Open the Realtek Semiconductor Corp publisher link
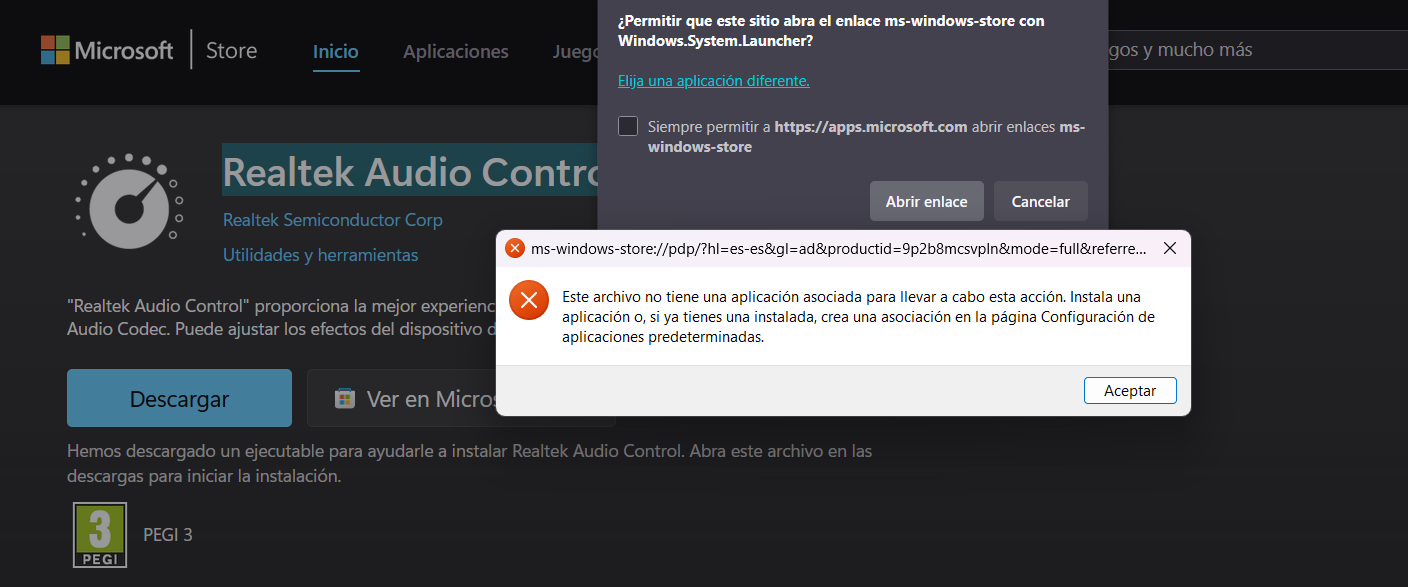Viewport: 1408px width, 587px height. point(332,219)
